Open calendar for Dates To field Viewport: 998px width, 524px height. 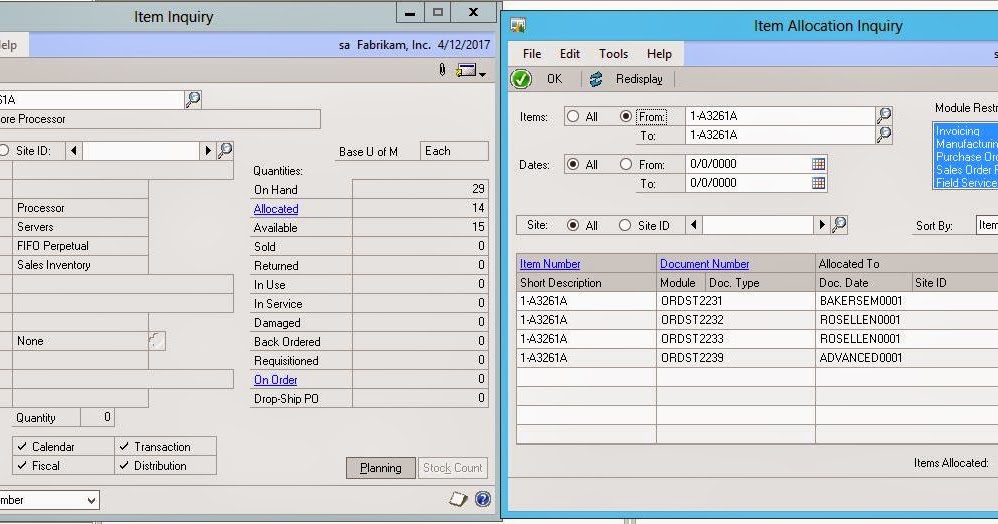click(x=819, y=183)
